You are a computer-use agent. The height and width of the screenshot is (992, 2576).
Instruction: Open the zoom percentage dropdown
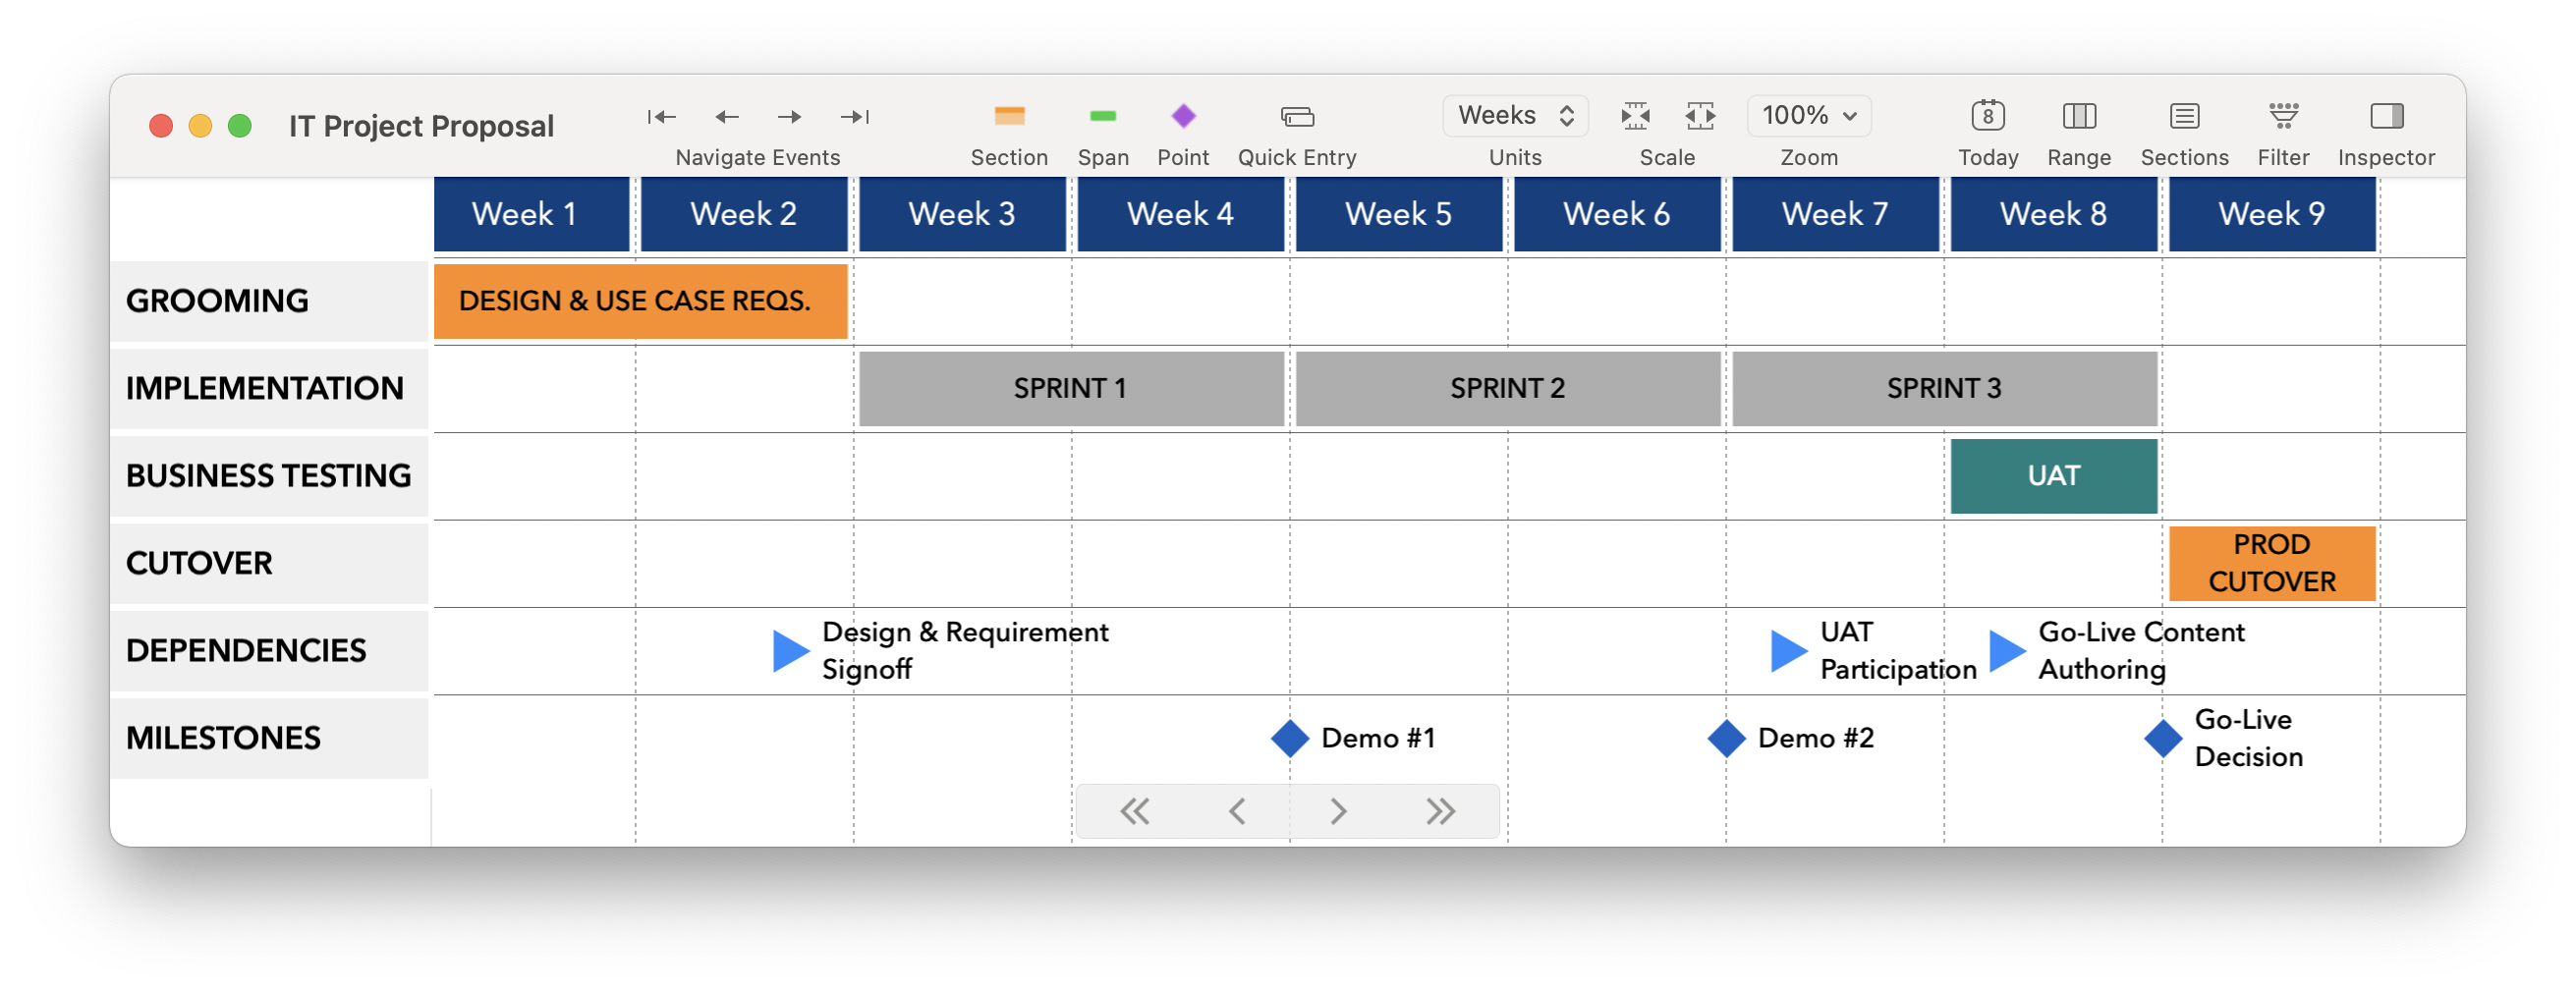(1808, 115)
